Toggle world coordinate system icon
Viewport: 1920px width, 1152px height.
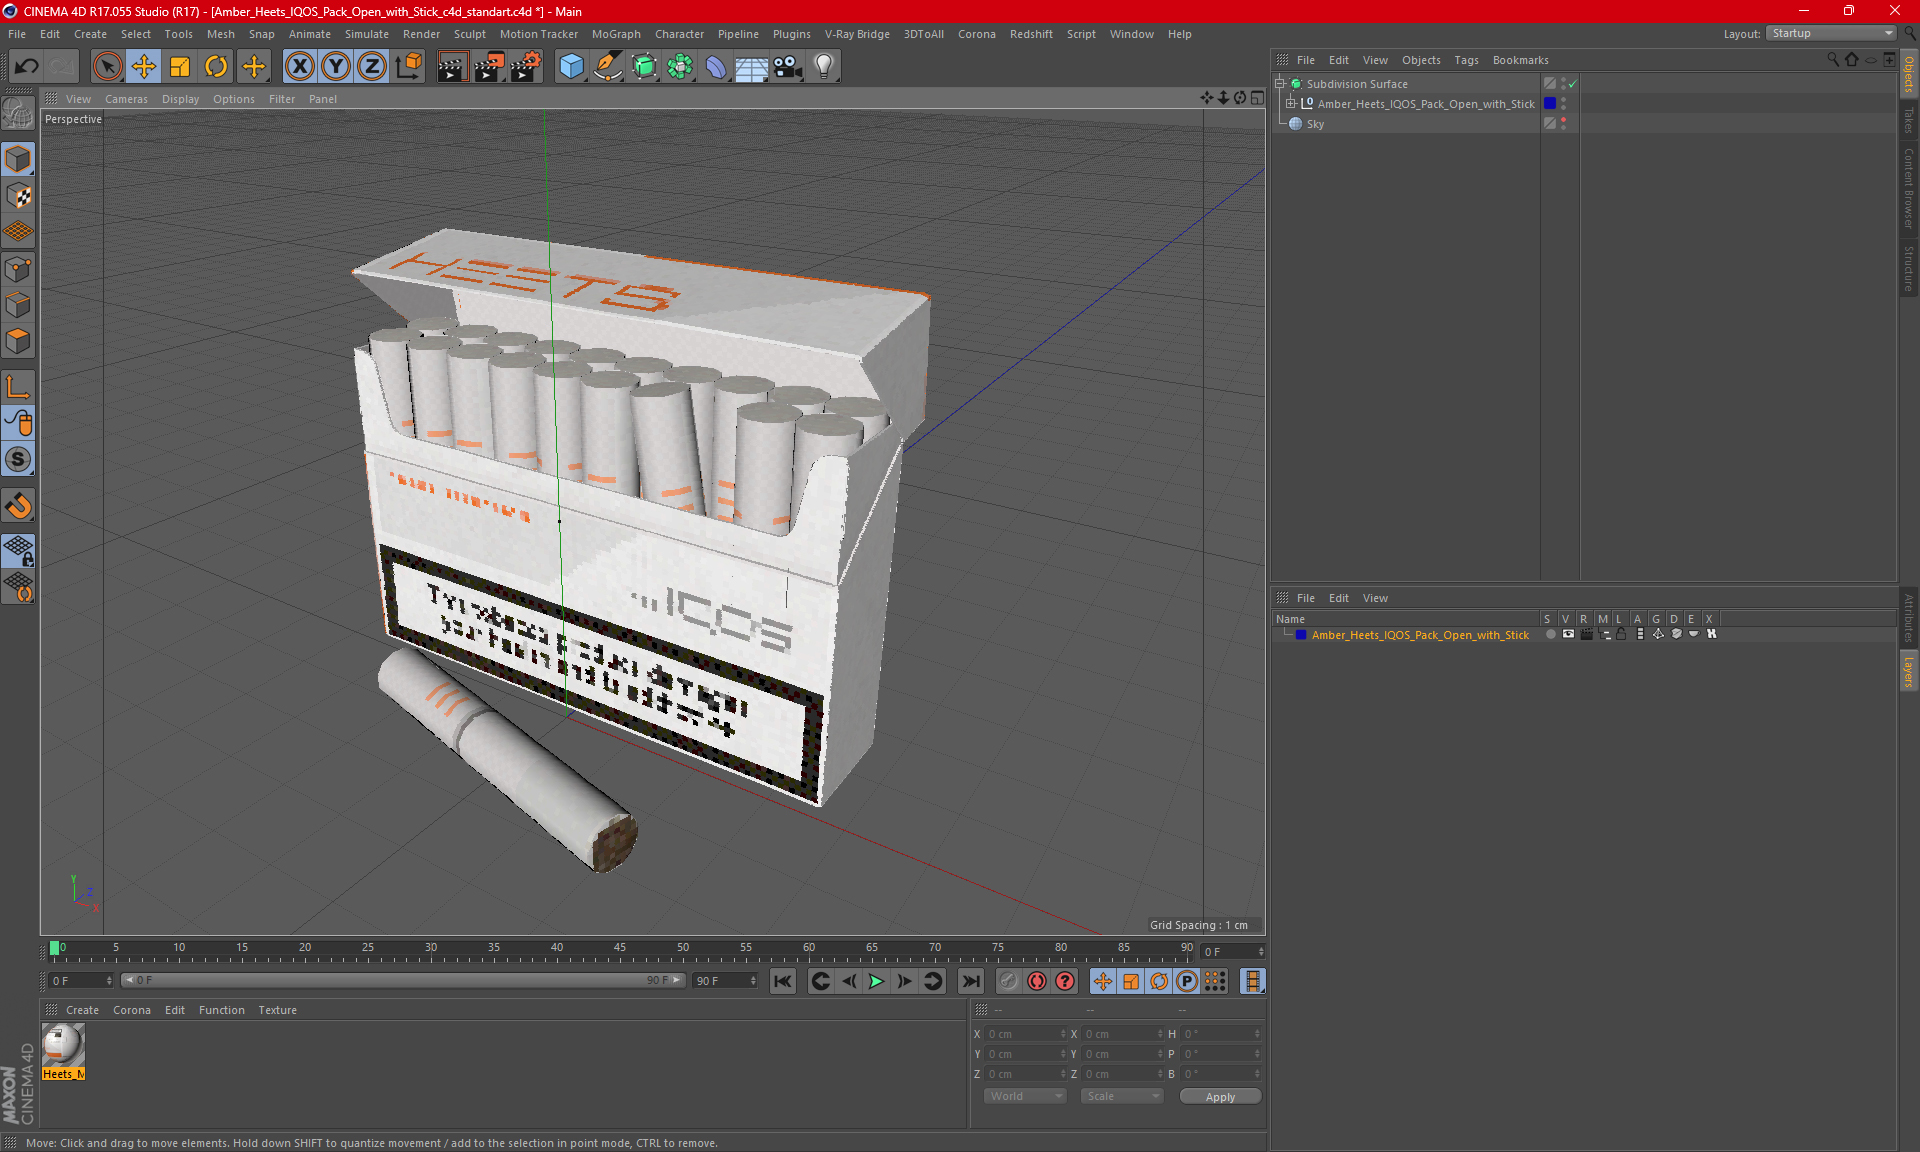(x=409, y=67)
